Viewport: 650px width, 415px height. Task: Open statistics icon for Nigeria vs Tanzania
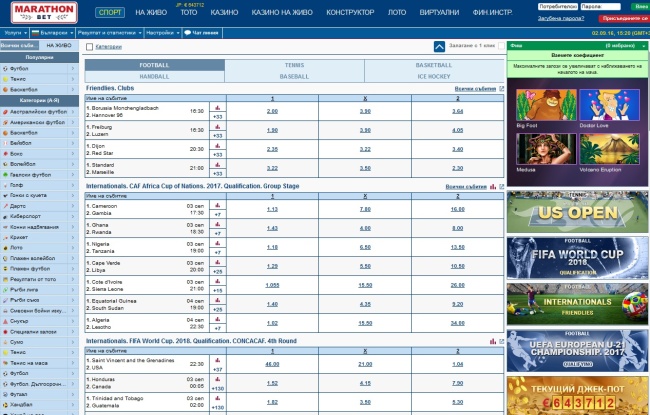(218, 244)
